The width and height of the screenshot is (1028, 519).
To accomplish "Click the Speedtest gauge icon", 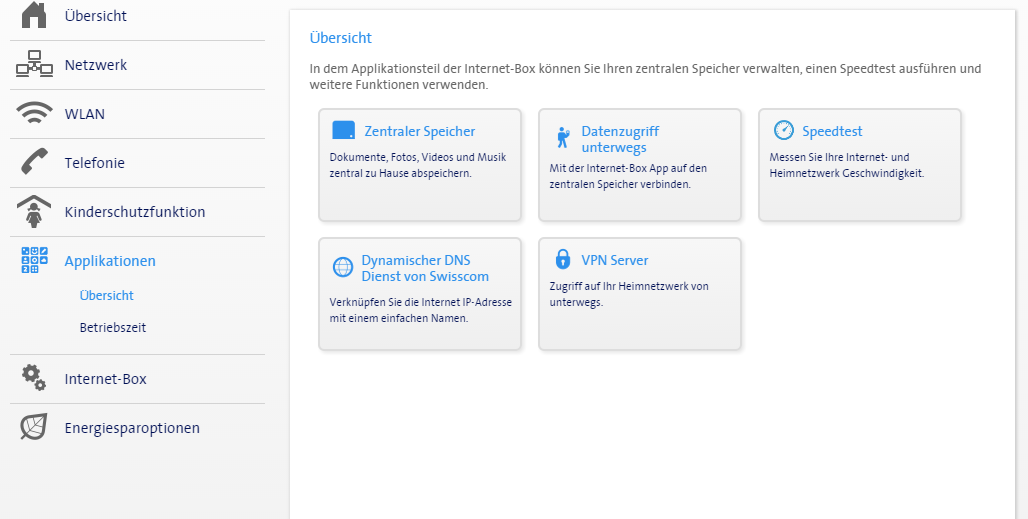I will coord(783,131).
